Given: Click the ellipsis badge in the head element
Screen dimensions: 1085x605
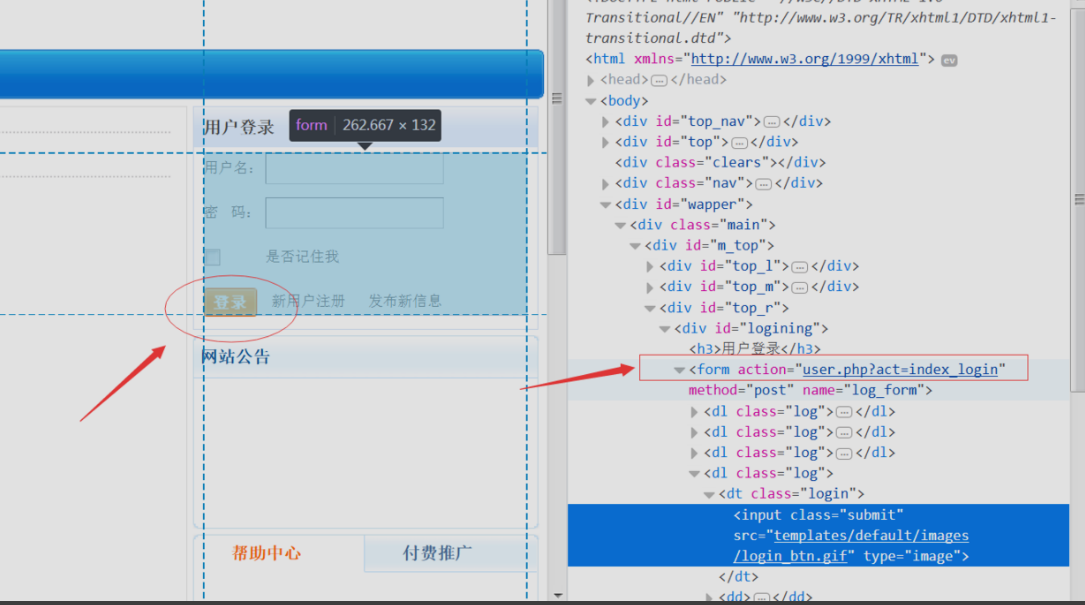Looking at the screenshot, I should pyautogui.click(x=659, y=80).
